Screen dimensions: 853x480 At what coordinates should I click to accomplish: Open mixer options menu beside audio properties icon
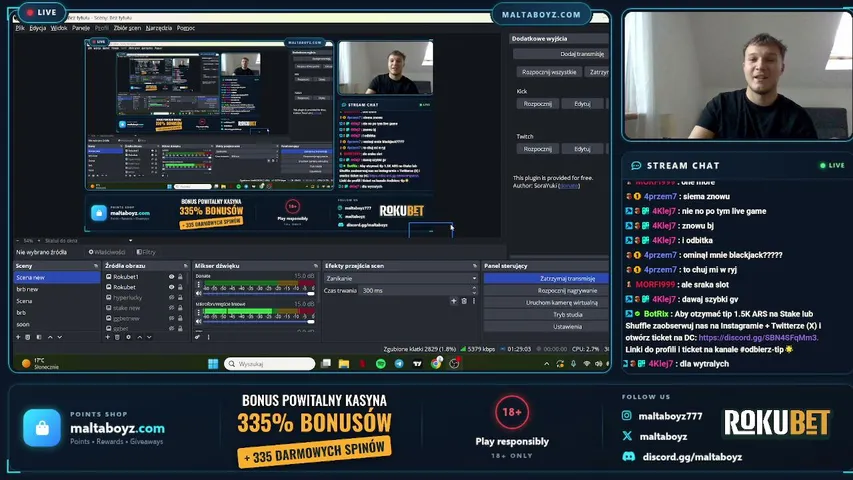(x=208, y=337)
